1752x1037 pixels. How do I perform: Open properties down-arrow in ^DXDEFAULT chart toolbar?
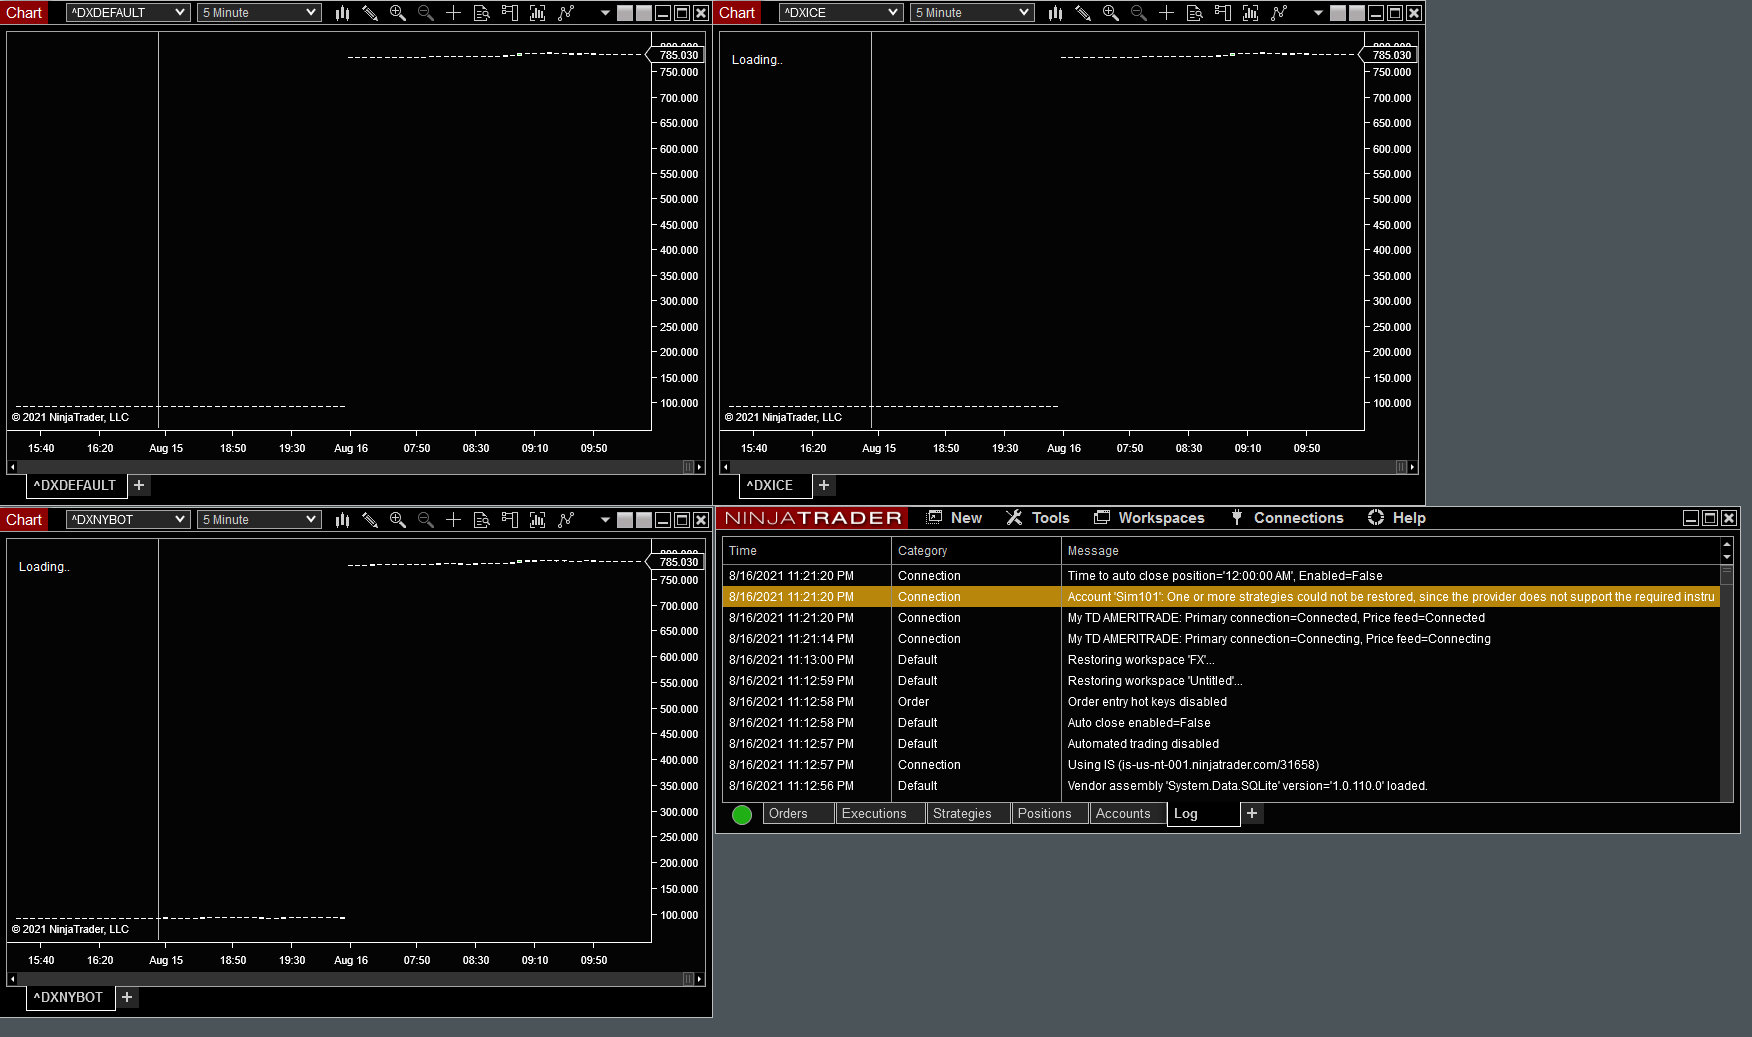(x=605, y=13)
